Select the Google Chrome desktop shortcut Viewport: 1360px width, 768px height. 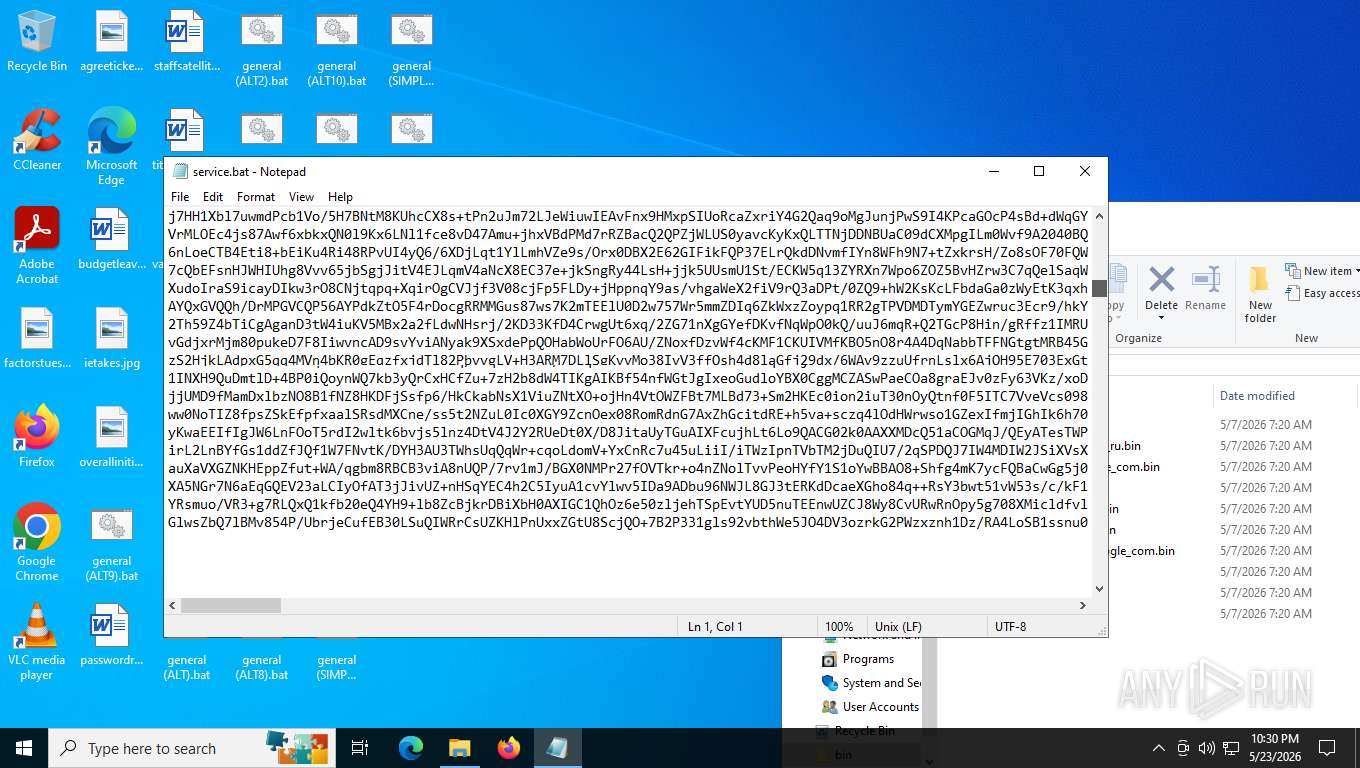click(x=37, y=542)
